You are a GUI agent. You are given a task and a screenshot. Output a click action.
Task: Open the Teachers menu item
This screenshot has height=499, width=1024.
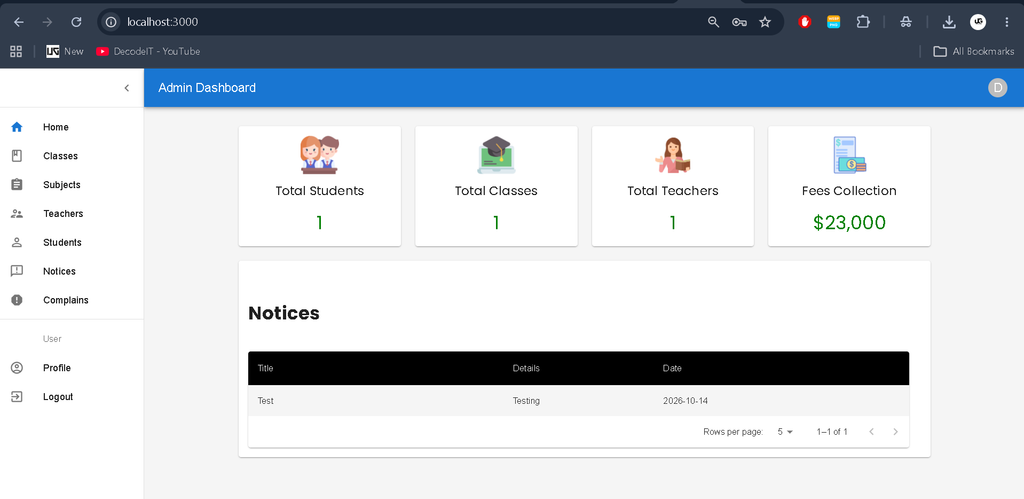(x=72, y=214)
